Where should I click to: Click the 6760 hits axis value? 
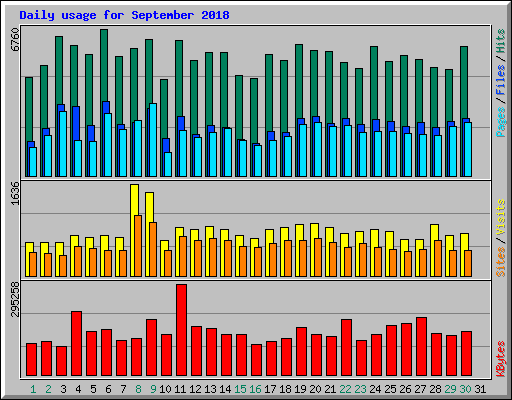tap(15, 40)
